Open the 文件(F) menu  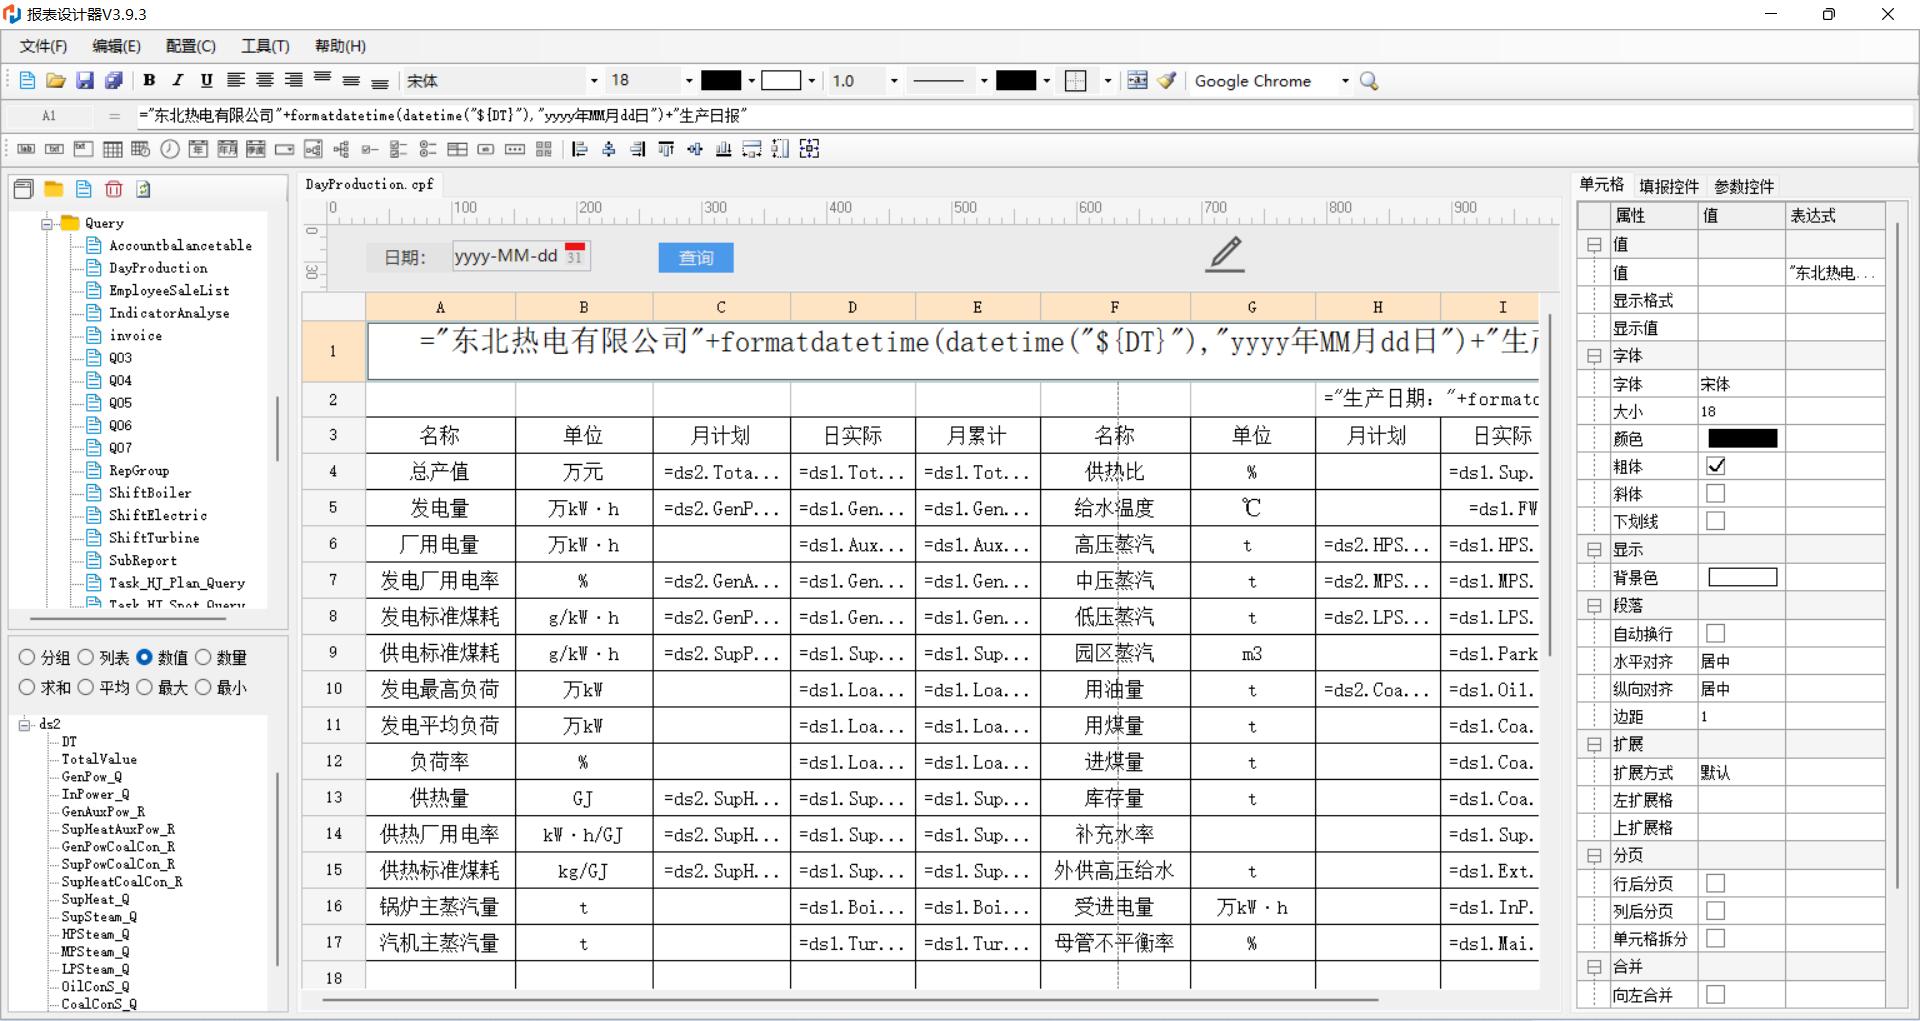tap(43, 46)
